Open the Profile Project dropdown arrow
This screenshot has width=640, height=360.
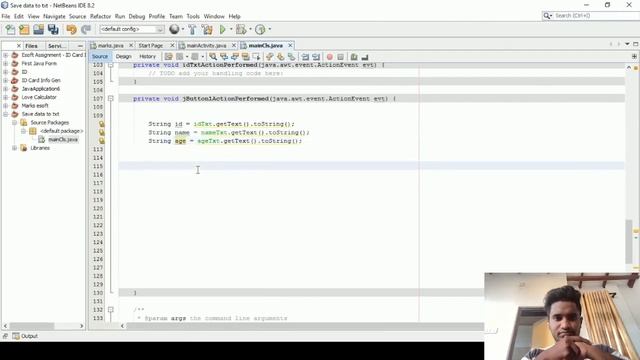(269, 29)
